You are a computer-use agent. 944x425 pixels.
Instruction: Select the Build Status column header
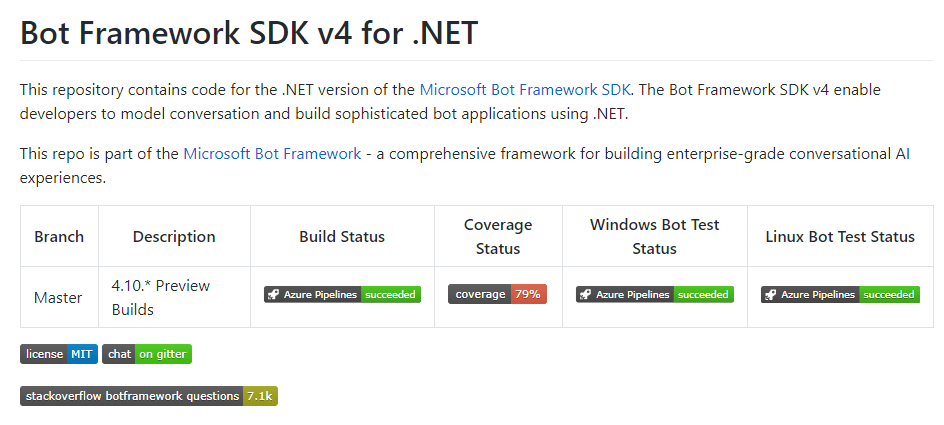click(342, 237)
